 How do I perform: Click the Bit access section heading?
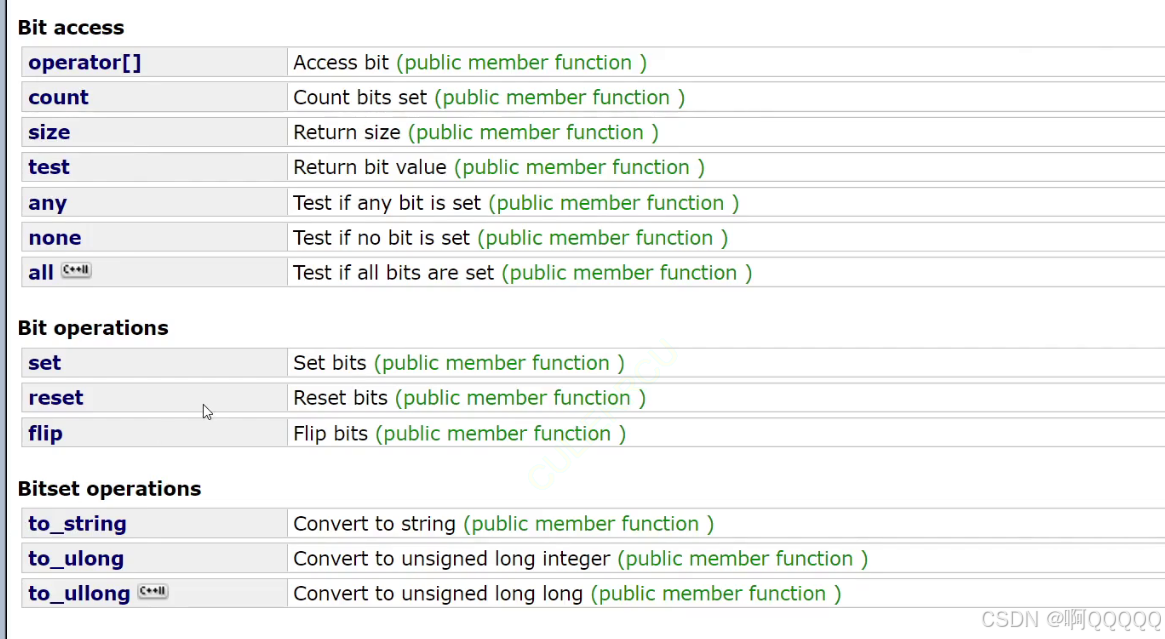coord(71,27)
